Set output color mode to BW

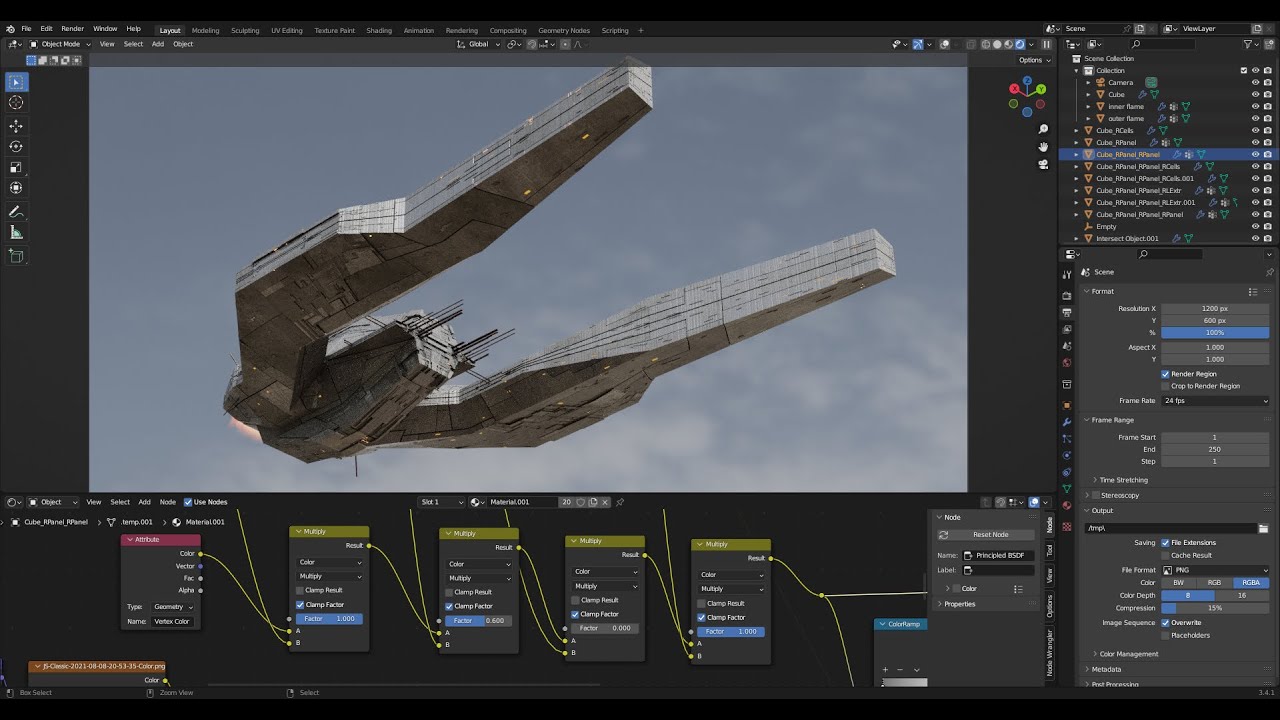click(1179, 583)
